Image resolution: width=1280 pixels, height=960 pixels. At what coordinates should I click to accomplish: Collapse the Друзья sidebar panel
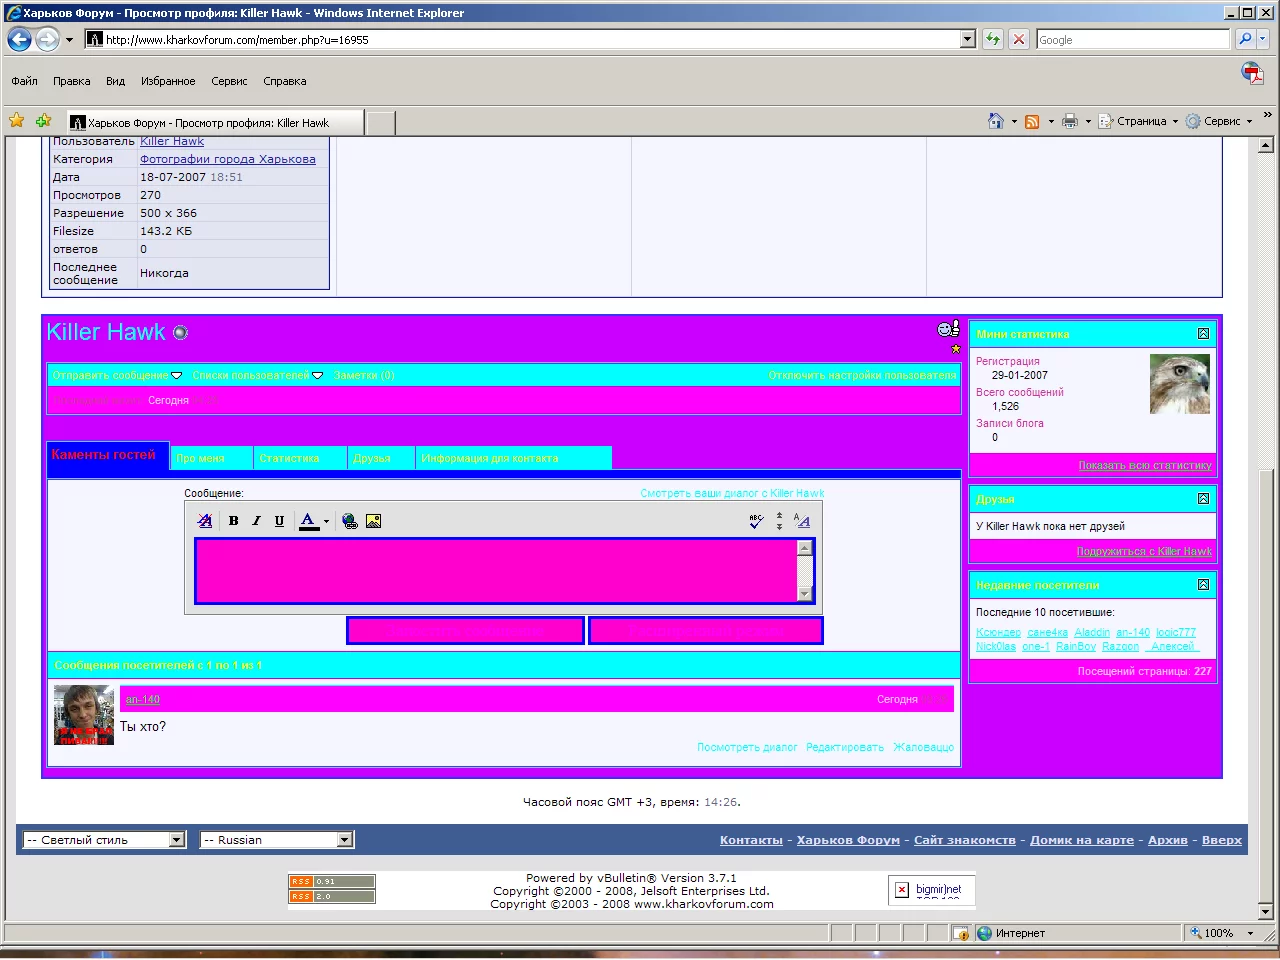point(1203,499)
